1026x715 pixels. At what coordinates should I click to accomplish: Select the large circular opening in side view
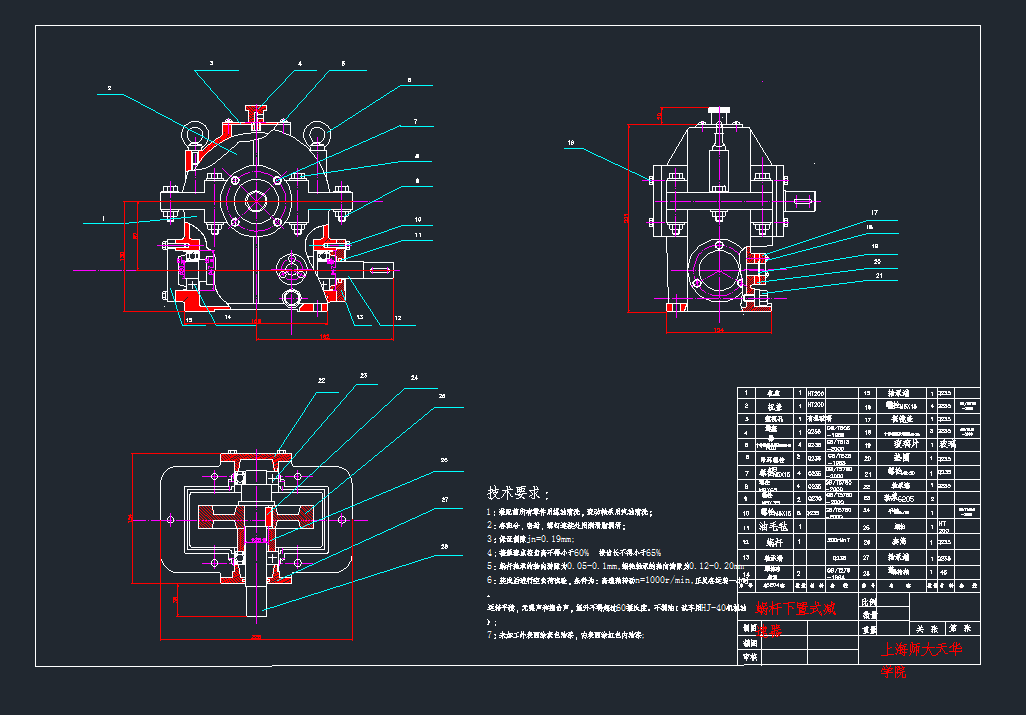click(717, 271)
